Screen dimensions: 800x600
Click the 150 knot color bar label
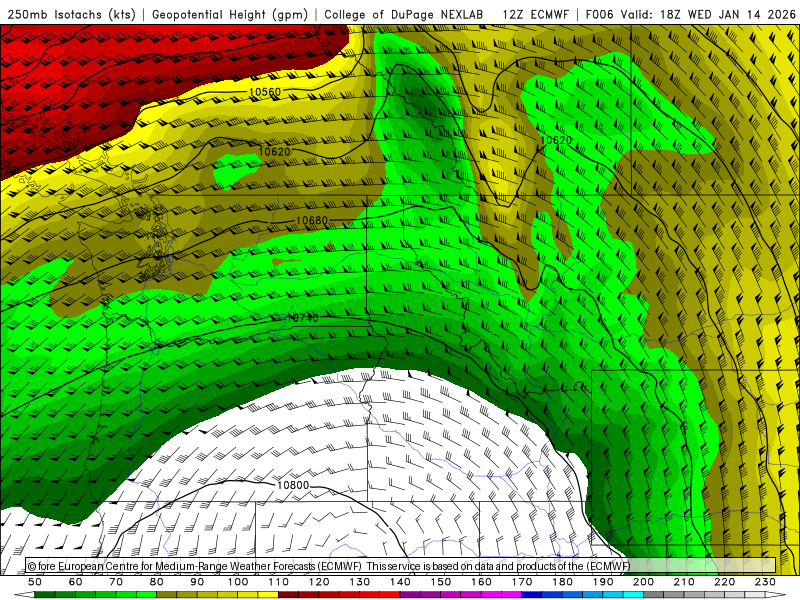(x=441, y=582)
